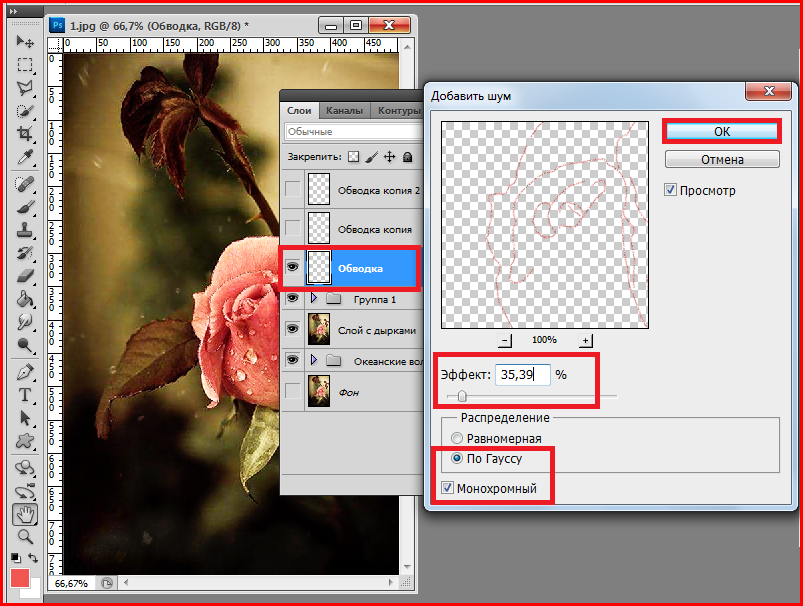Toggle the Просмотр preview checkbox
Viewport: 803px width, 606px height.
(670, 190)
